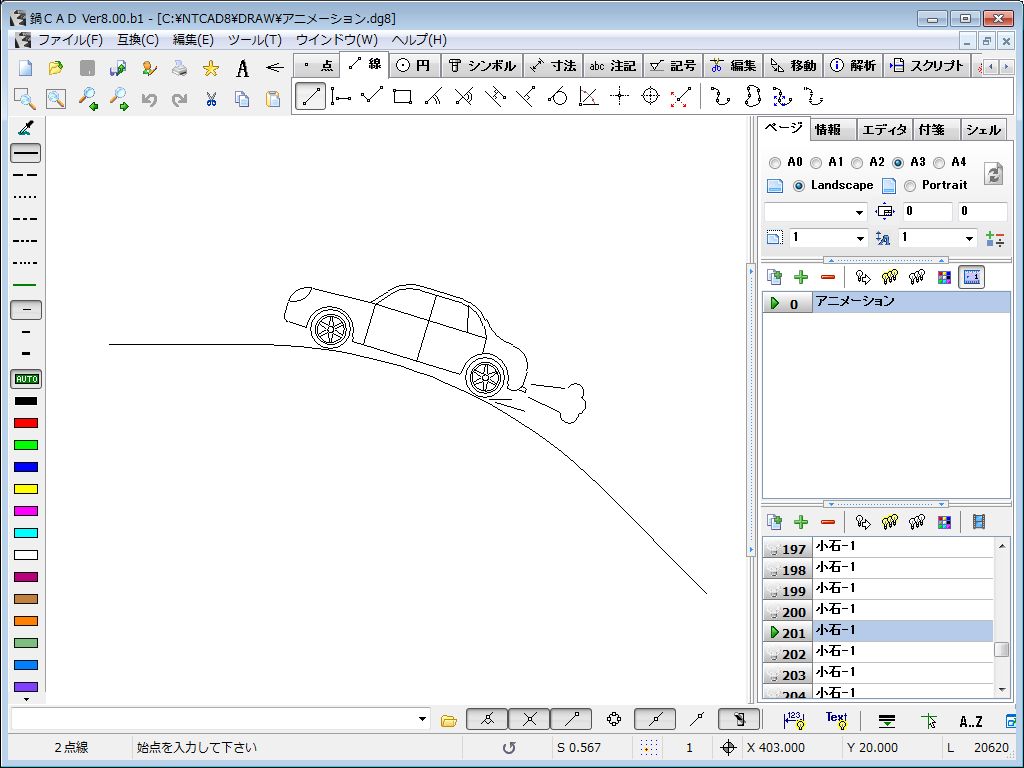
Task: Select the rectangle drawing tool
Action: tap(402, 97)
